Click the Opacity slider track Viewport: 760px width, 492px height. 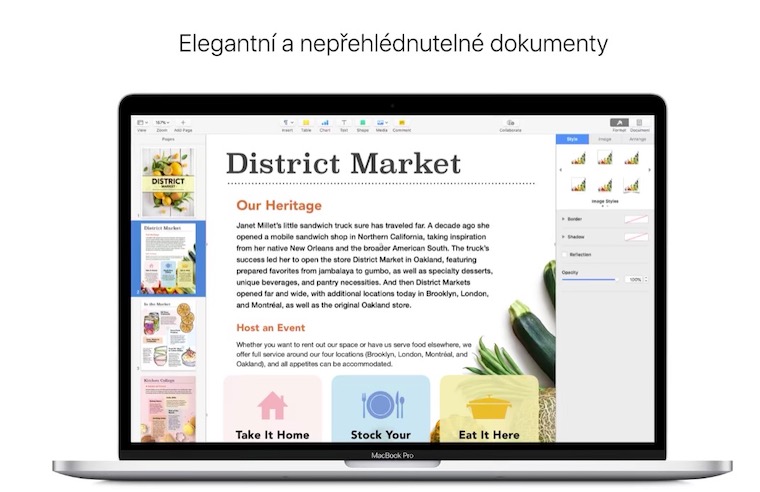tap(589, 280)
